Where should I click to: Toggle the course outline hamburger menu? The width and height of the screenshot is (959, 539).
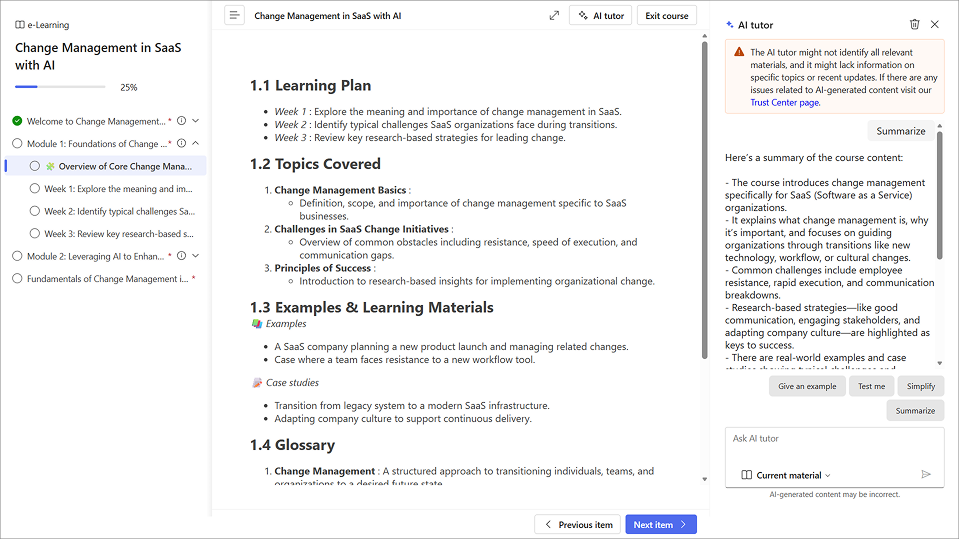[234, 15]
